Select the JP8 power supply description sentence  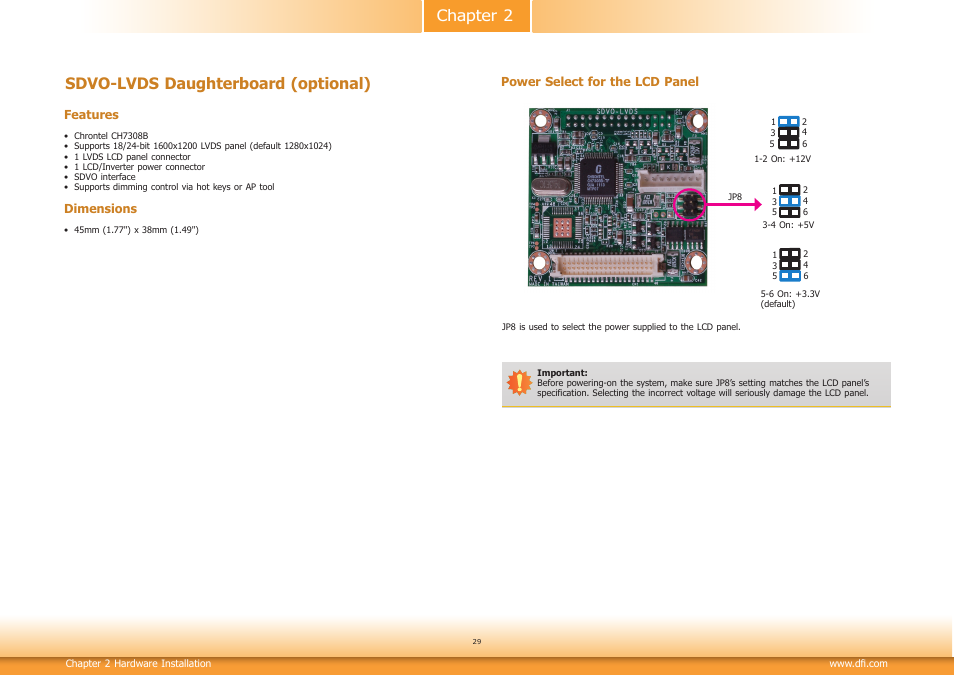click(621, 327)
